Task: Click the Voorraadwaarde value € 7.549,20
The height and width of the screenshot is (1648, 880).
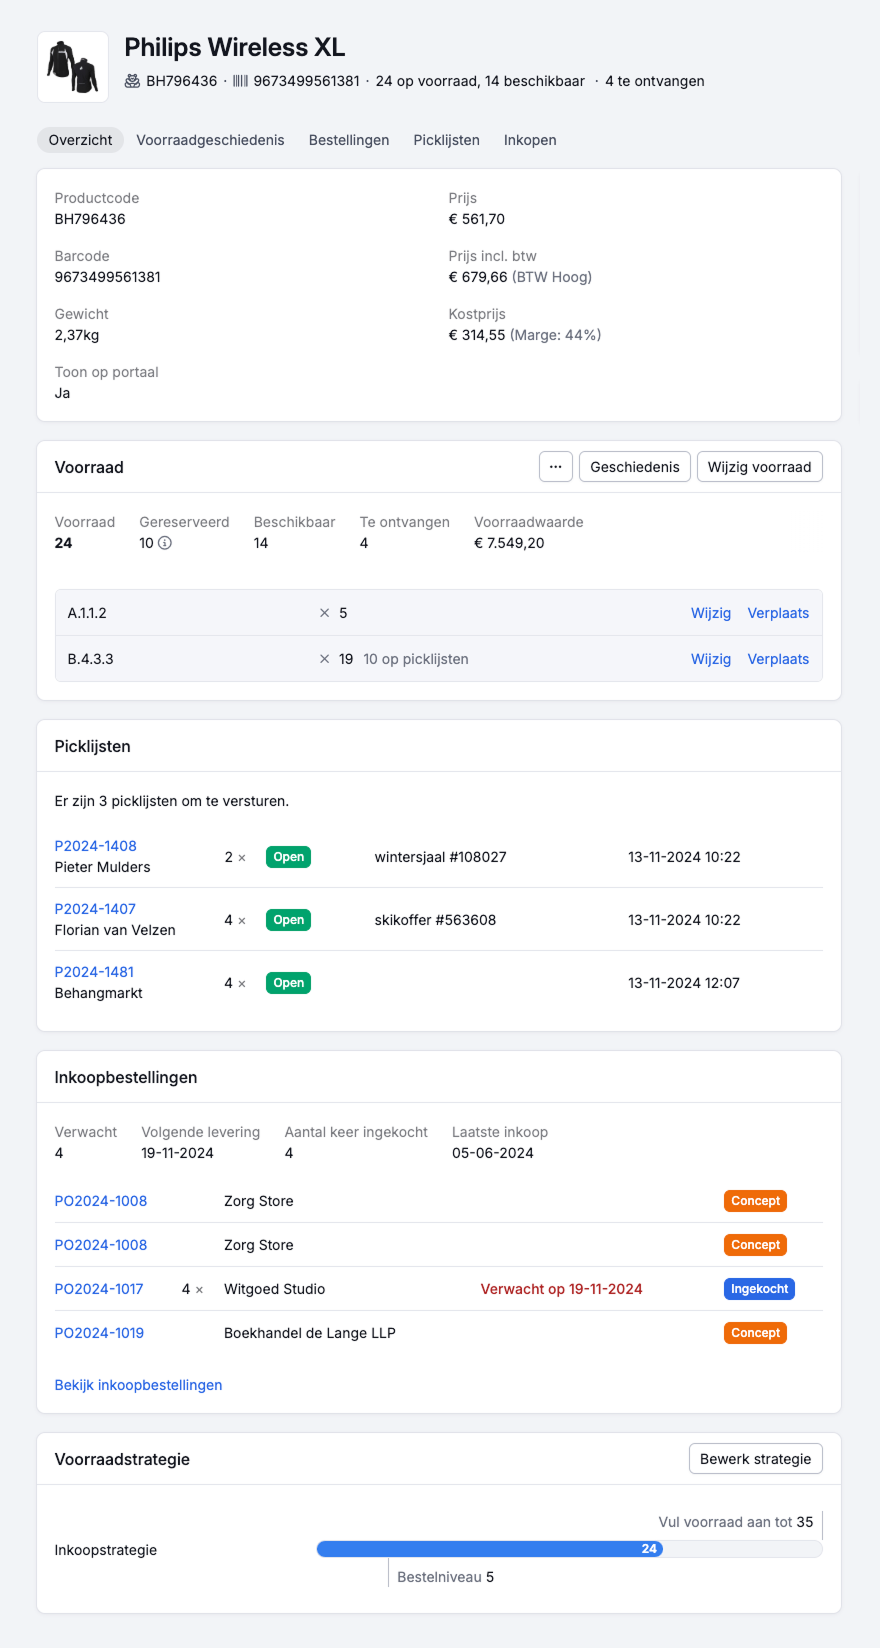Action: (509, 543)
